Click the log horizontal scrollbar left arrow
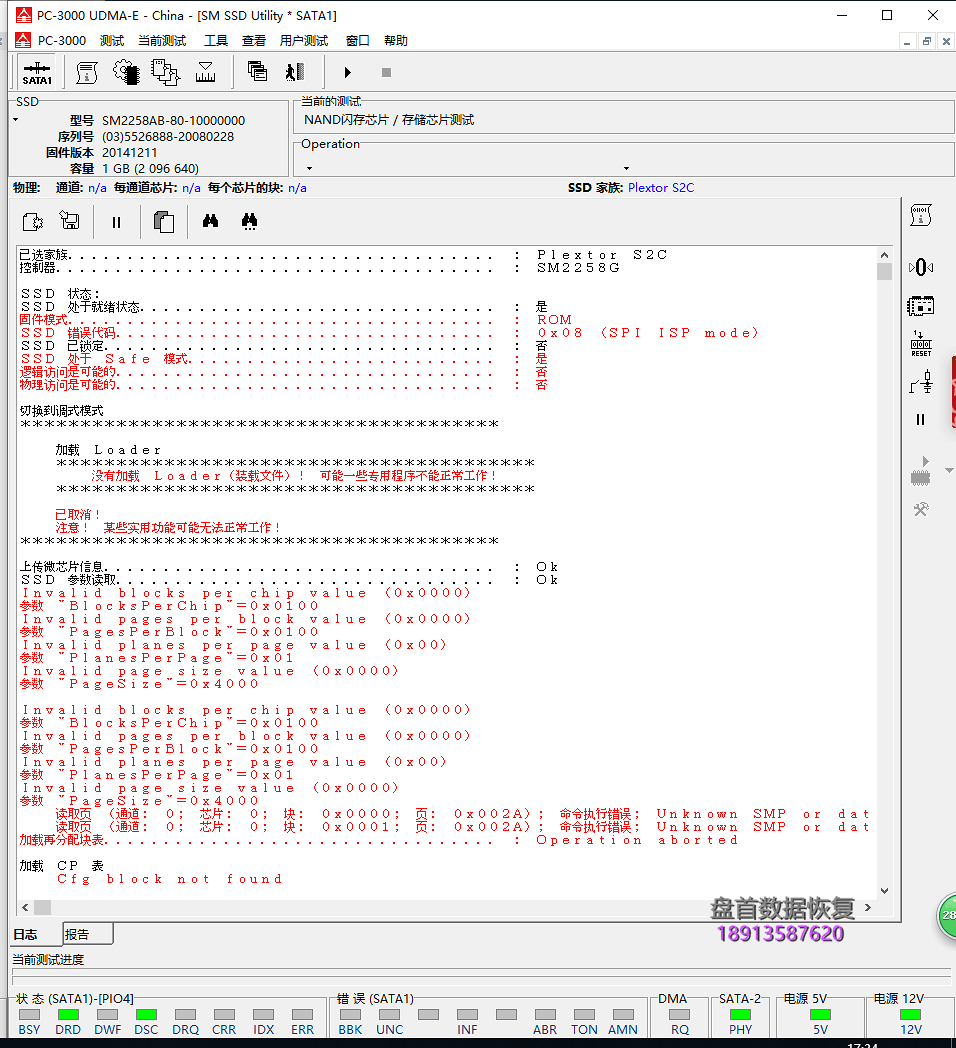956x1048 pixels. (25, 907)
